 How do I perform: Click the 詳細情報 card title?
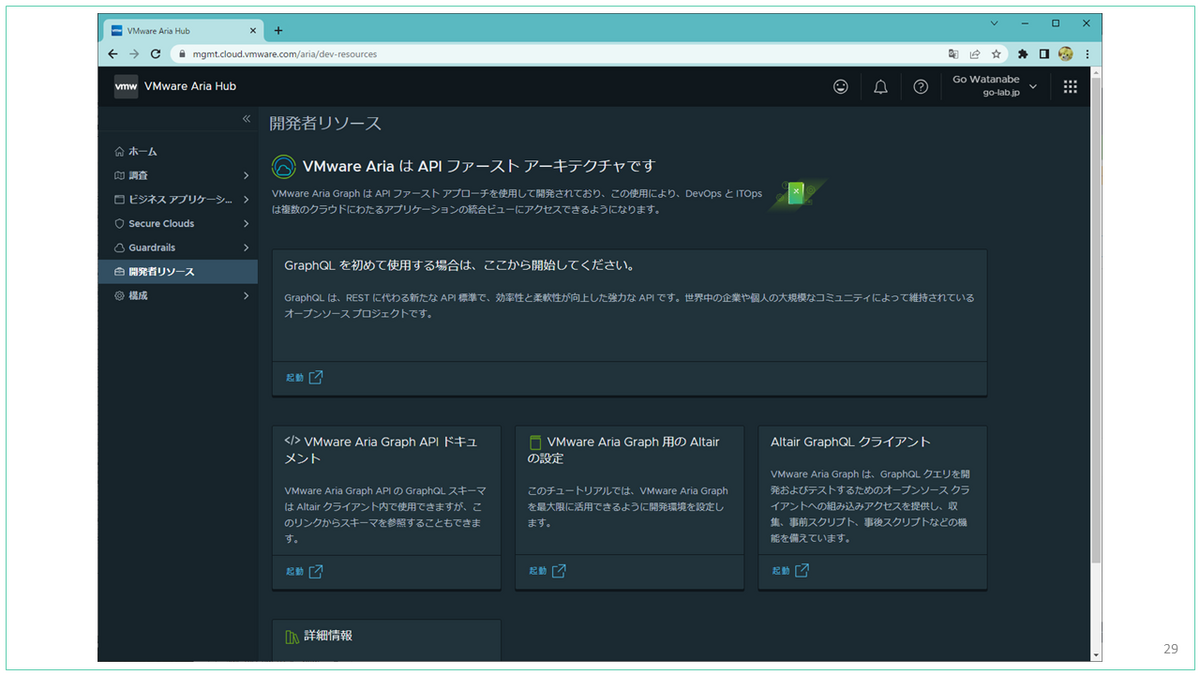click(x=328, y=636)
